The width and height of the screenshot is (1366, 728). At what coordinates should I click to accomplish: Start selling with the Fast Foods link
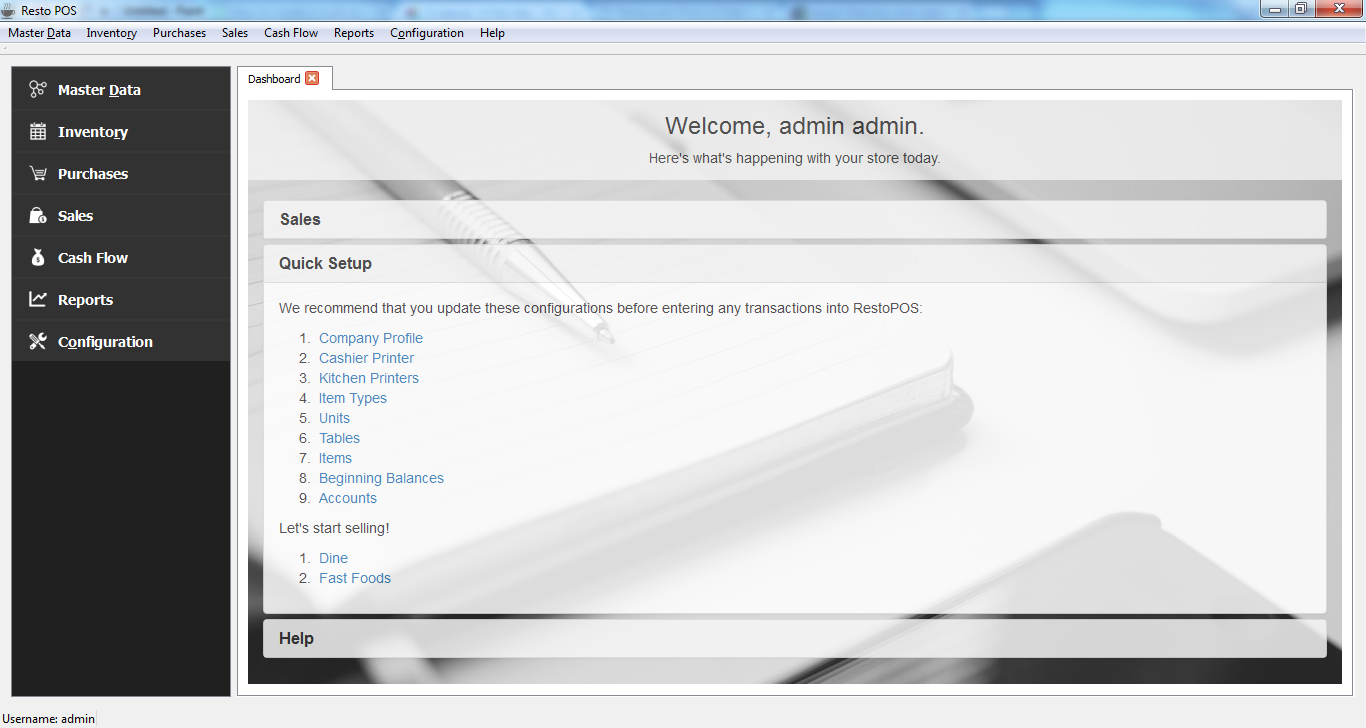pyautogui.click(x=355, y=578)
